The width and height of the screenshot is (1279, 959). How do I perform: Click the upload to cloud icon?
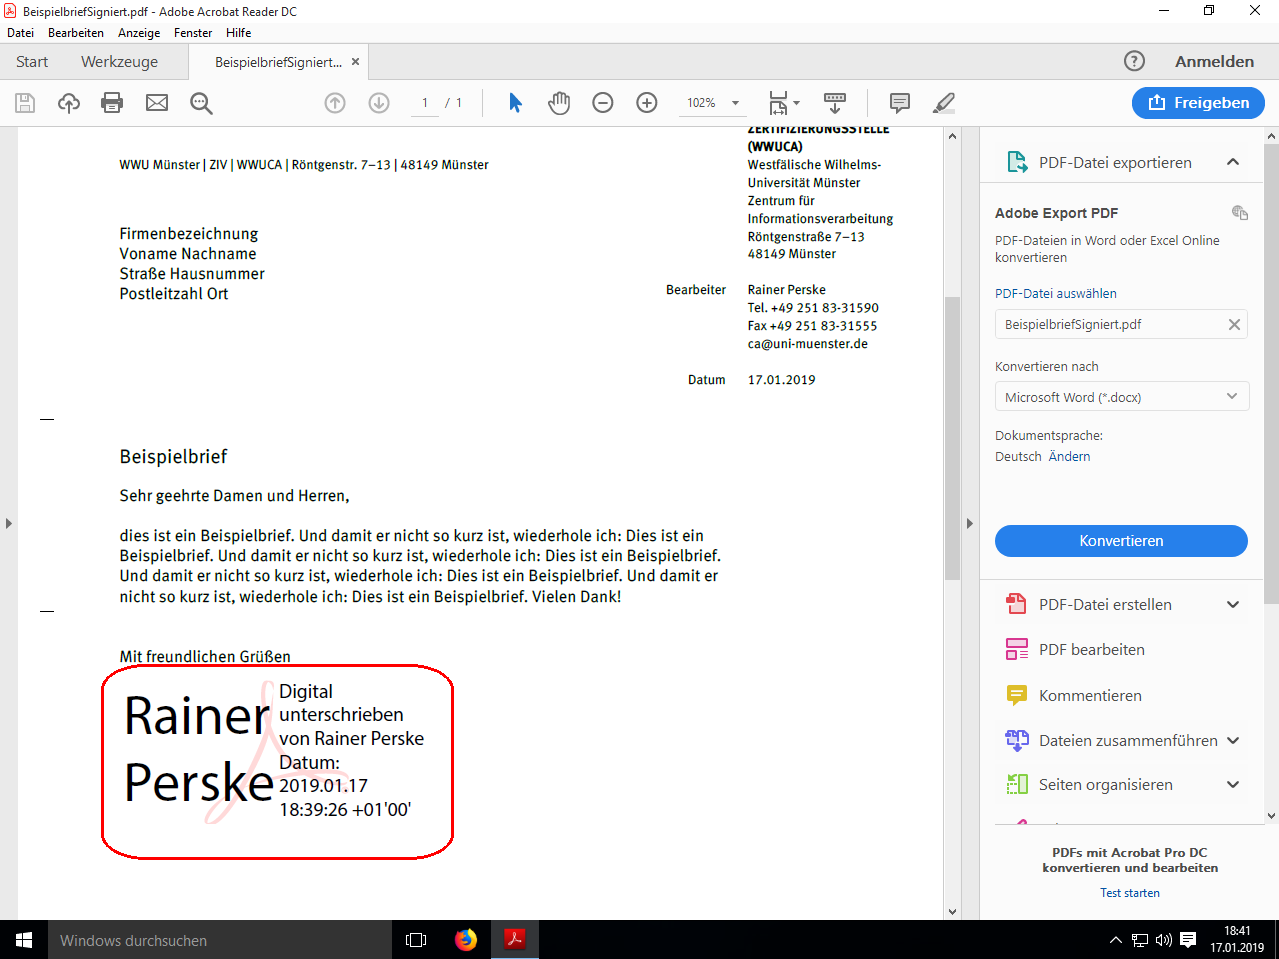69,103
